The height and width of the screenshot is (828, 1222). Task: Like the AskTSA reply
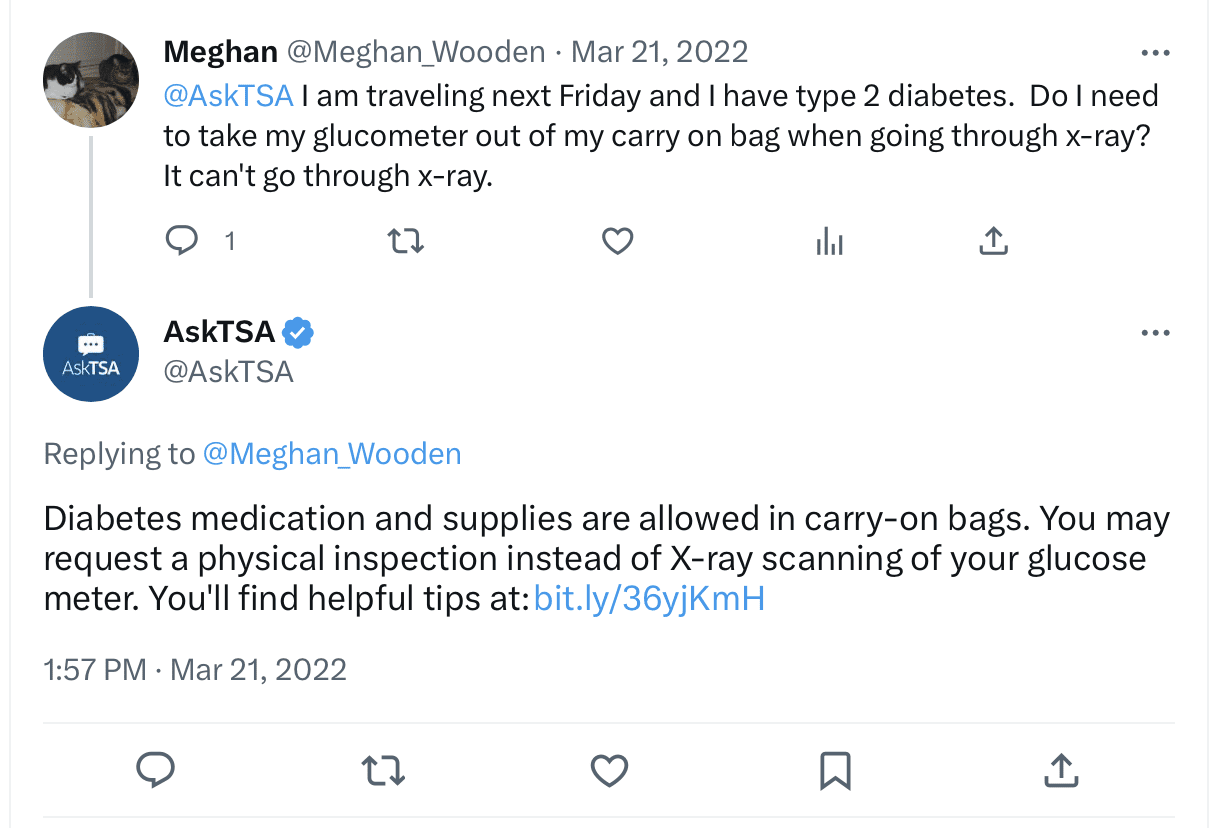click(x=609, y=770)
